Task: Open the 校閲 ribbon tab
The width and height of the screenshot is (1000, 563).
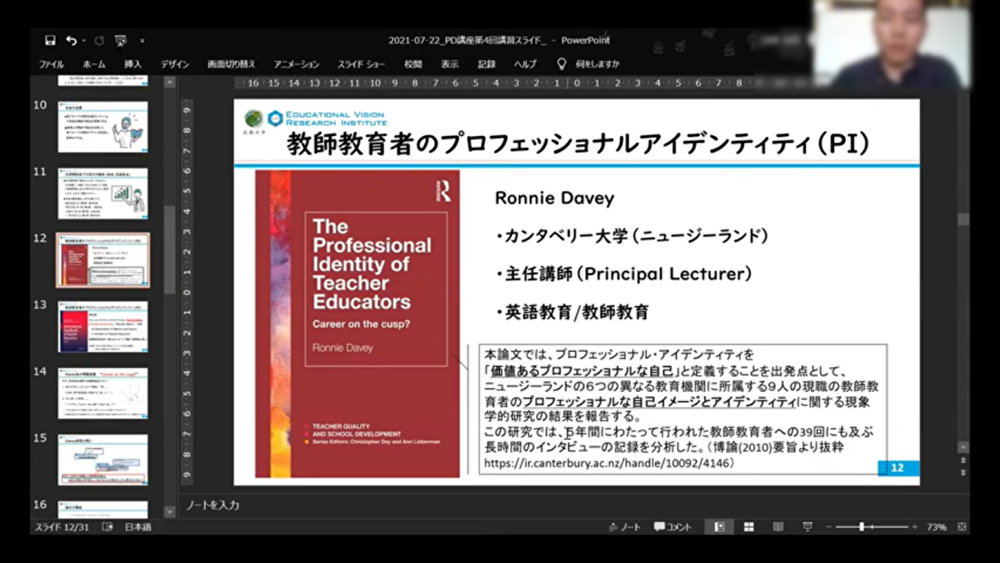Action: point(413,64)
